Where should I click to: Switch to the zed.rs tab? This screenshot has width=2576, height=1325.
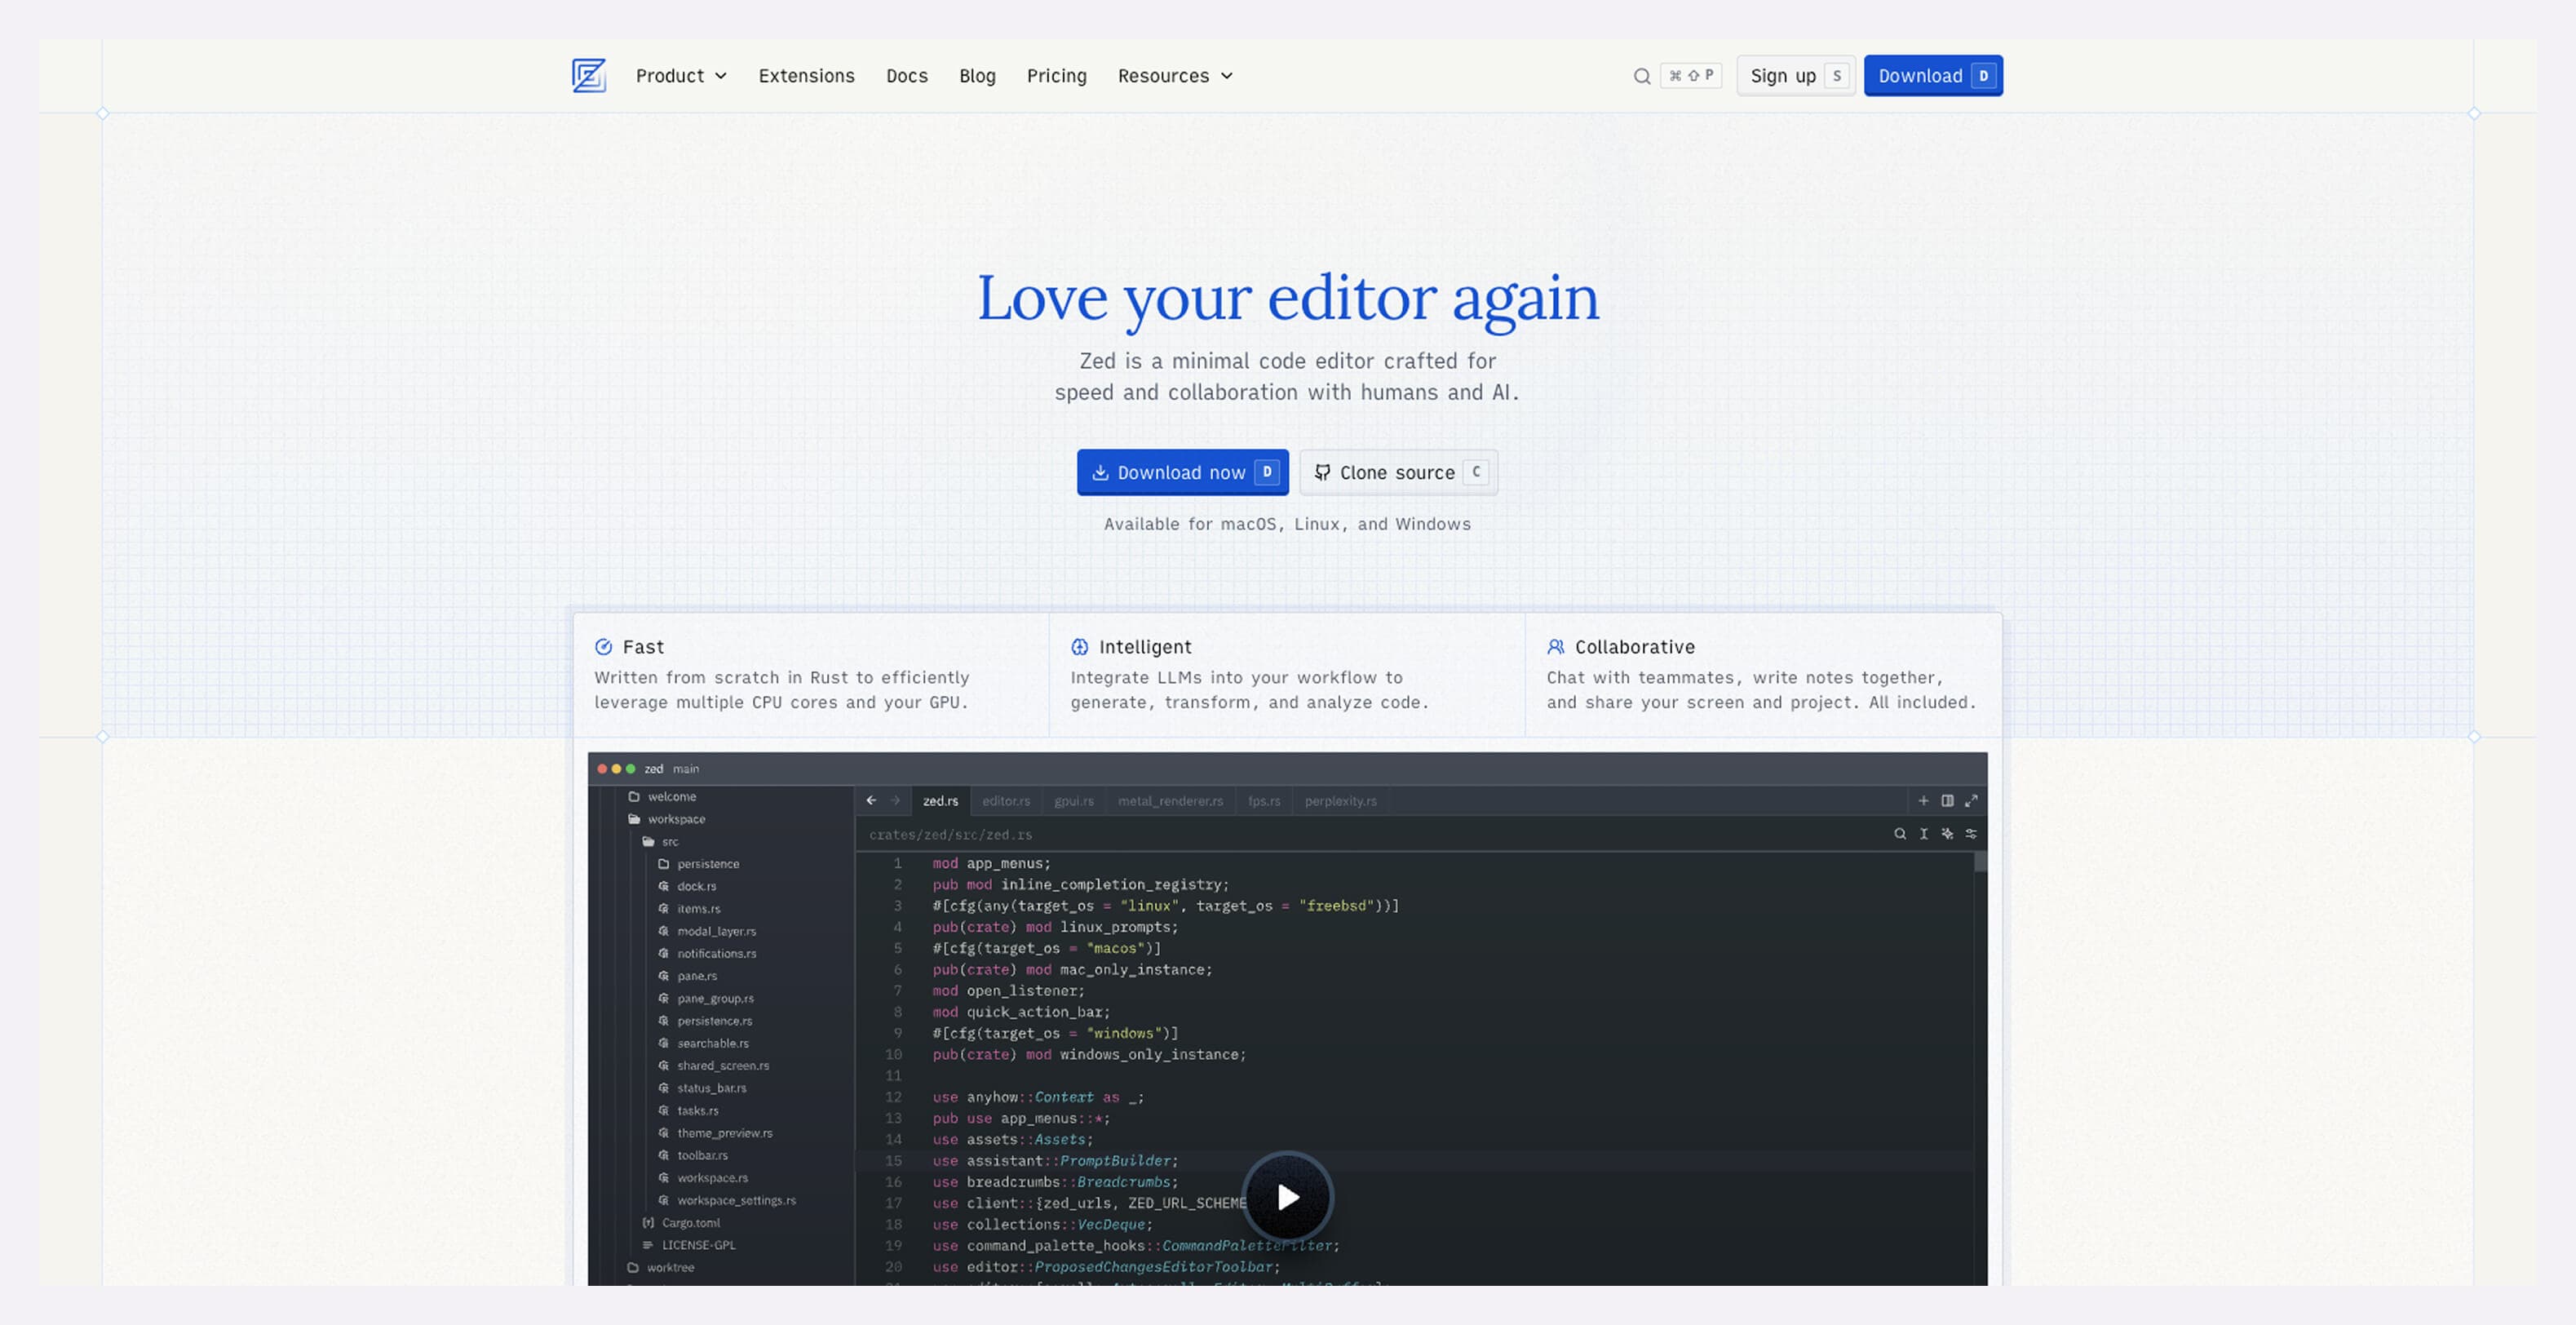[940, 801]
